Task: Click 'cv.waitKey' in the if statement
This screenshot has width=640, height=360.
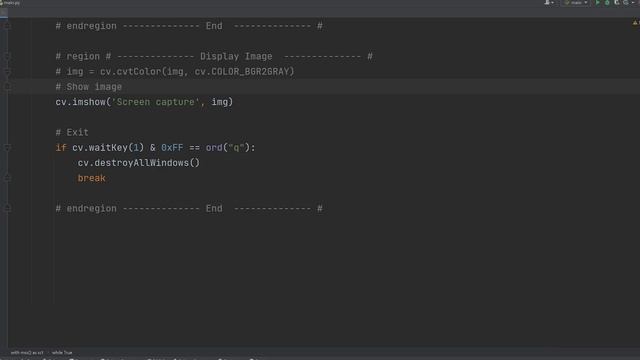Action: pyautogui.click(x=100, y=148)
